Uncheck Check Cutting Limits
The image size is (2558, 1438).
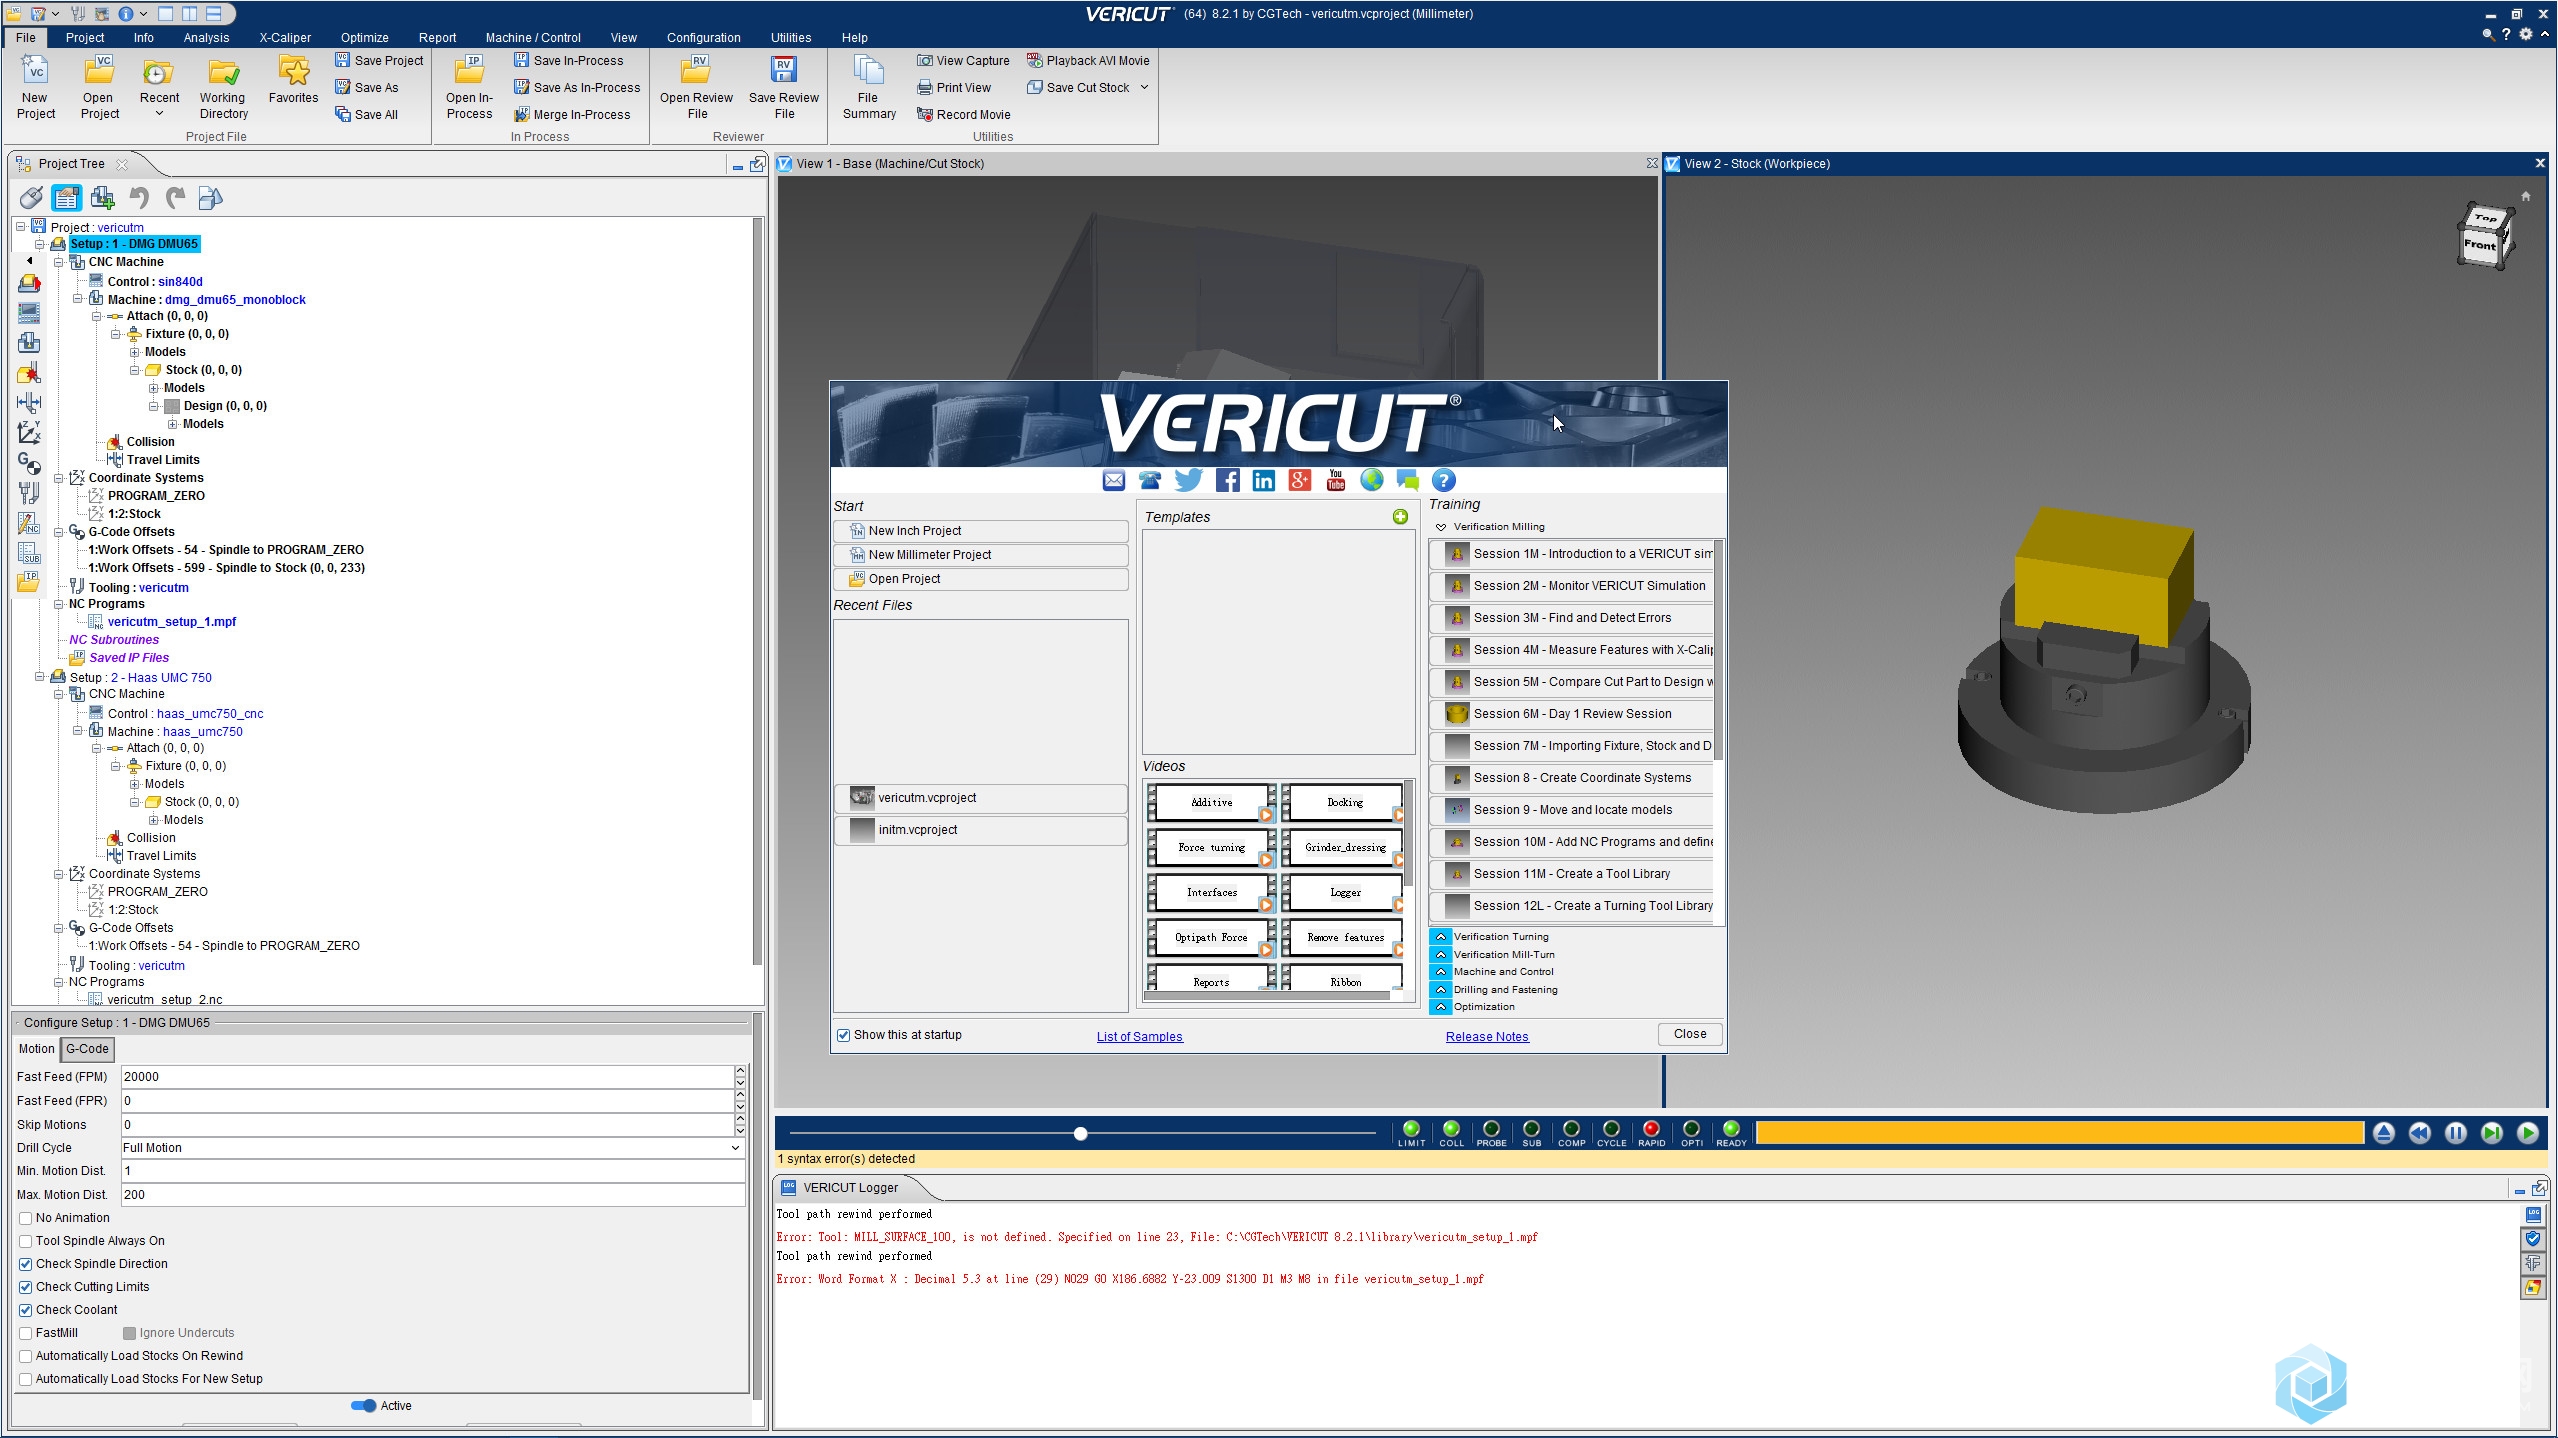26,1287
